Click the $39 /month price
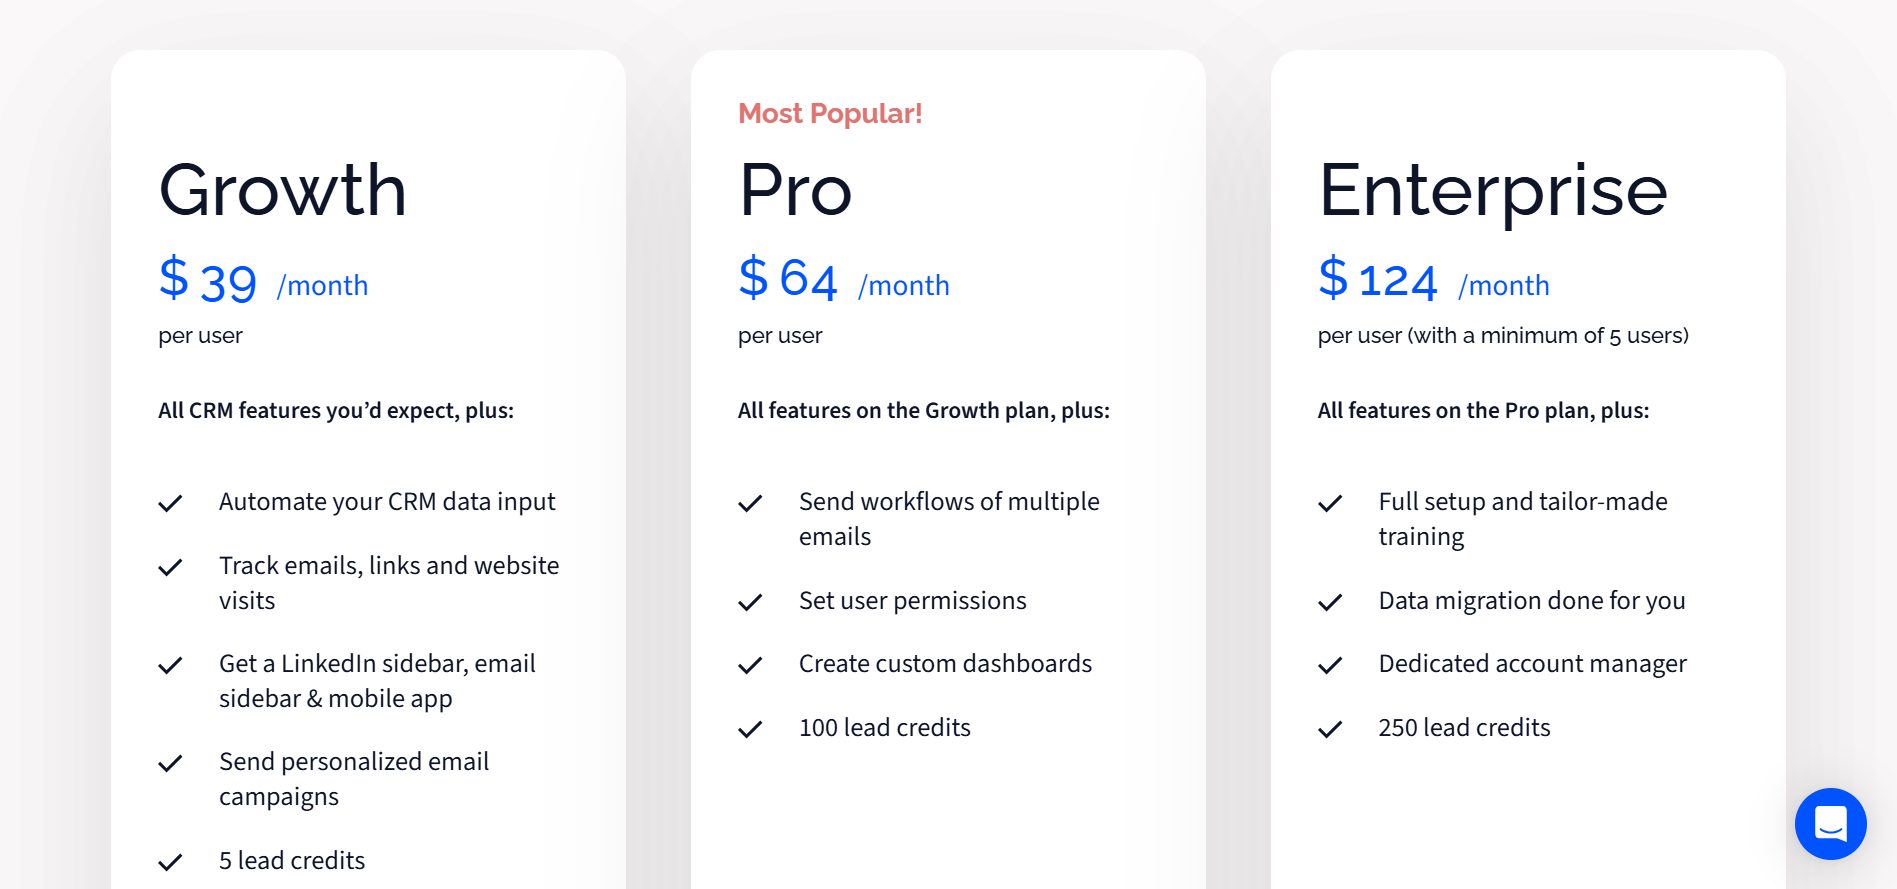This screenshot has height=889, width=1897. click(263, 281)
